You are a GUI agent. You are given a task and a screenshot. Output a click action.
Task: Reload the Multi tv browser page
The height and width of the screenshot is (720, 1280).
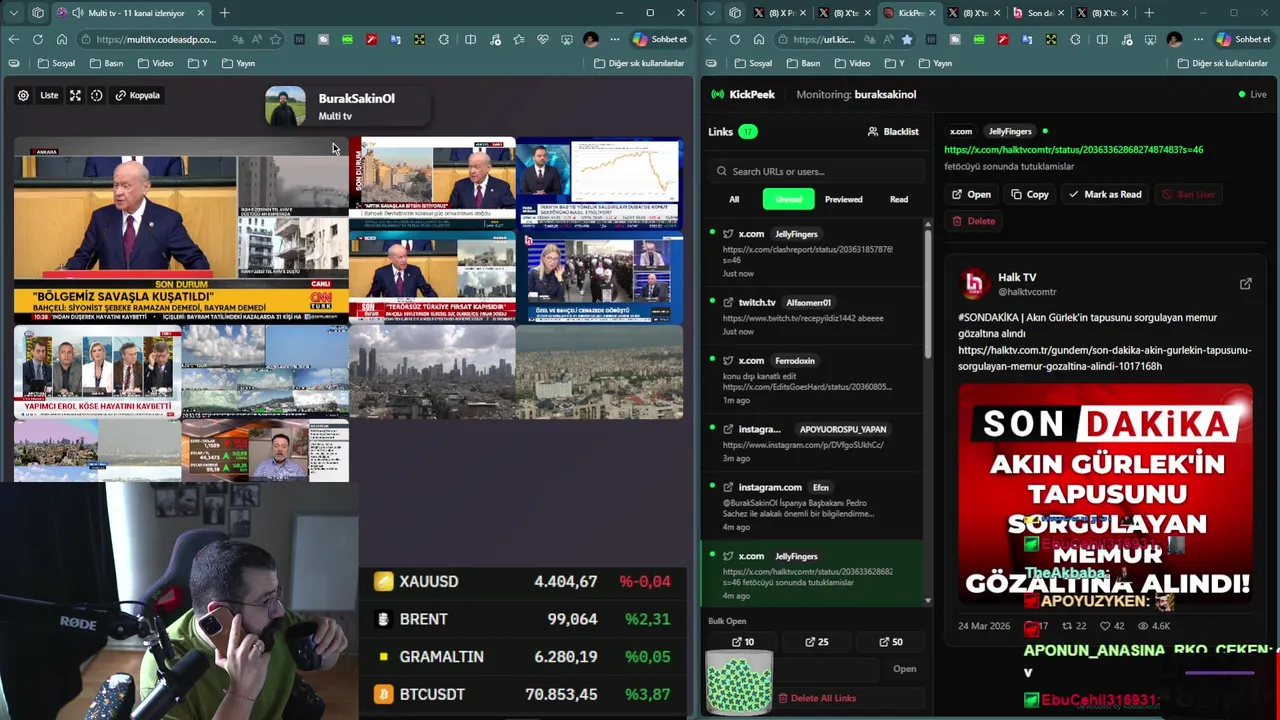37,39
